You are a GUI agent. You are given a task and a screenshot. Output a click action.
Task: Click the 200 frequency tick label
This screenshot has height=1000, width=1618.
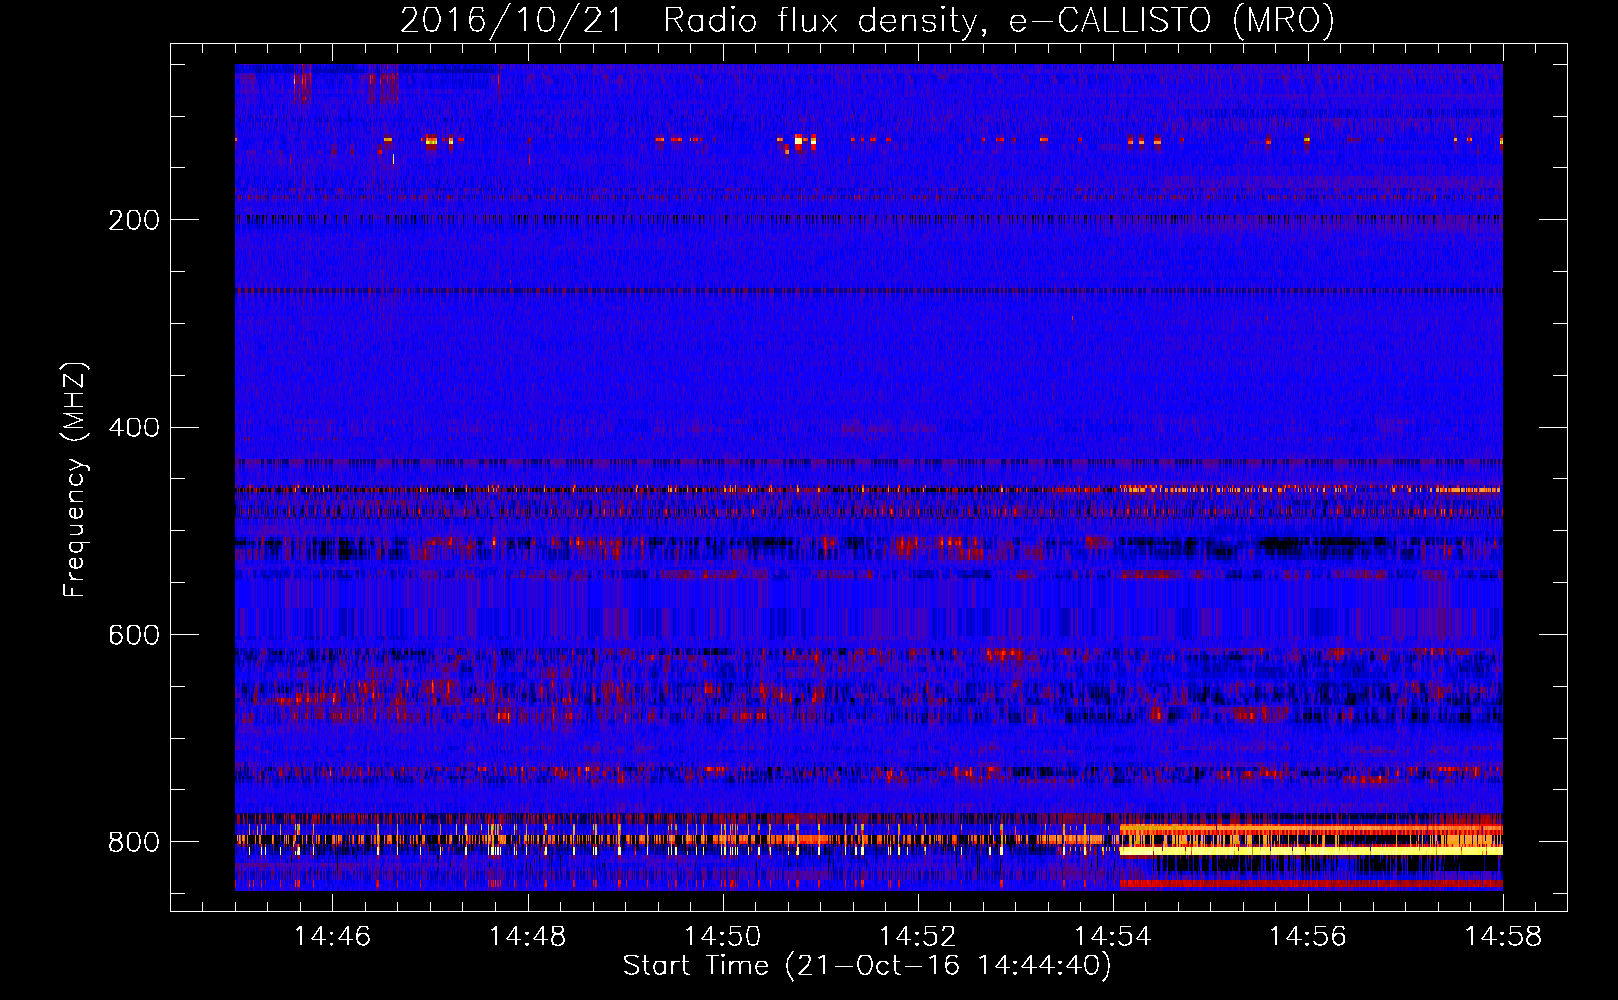coord(134,220)
